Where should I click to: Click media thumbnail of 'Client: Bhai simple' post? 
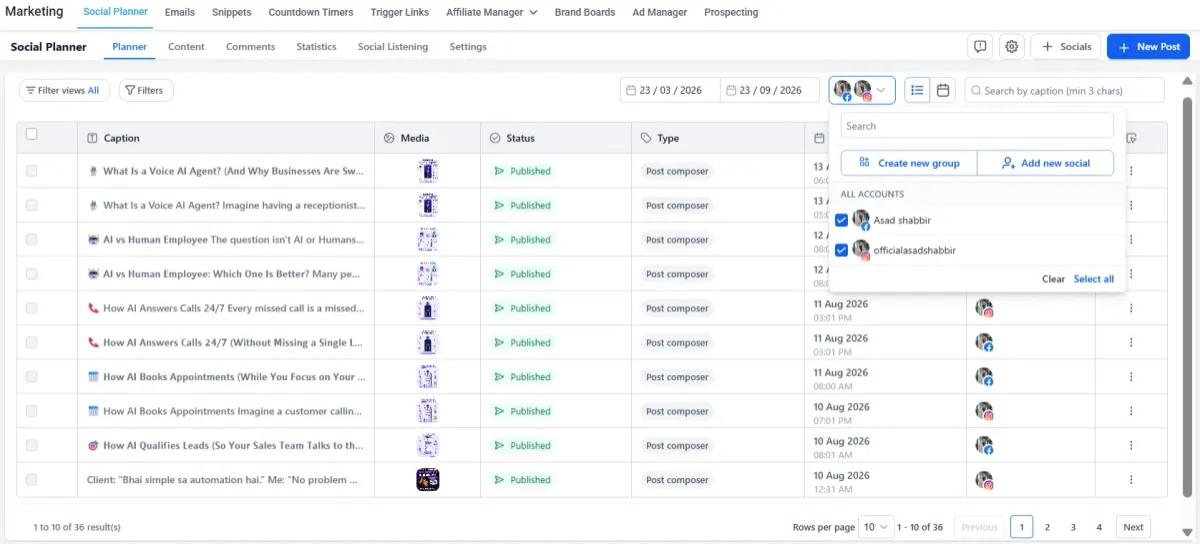[x=428, y=480]
